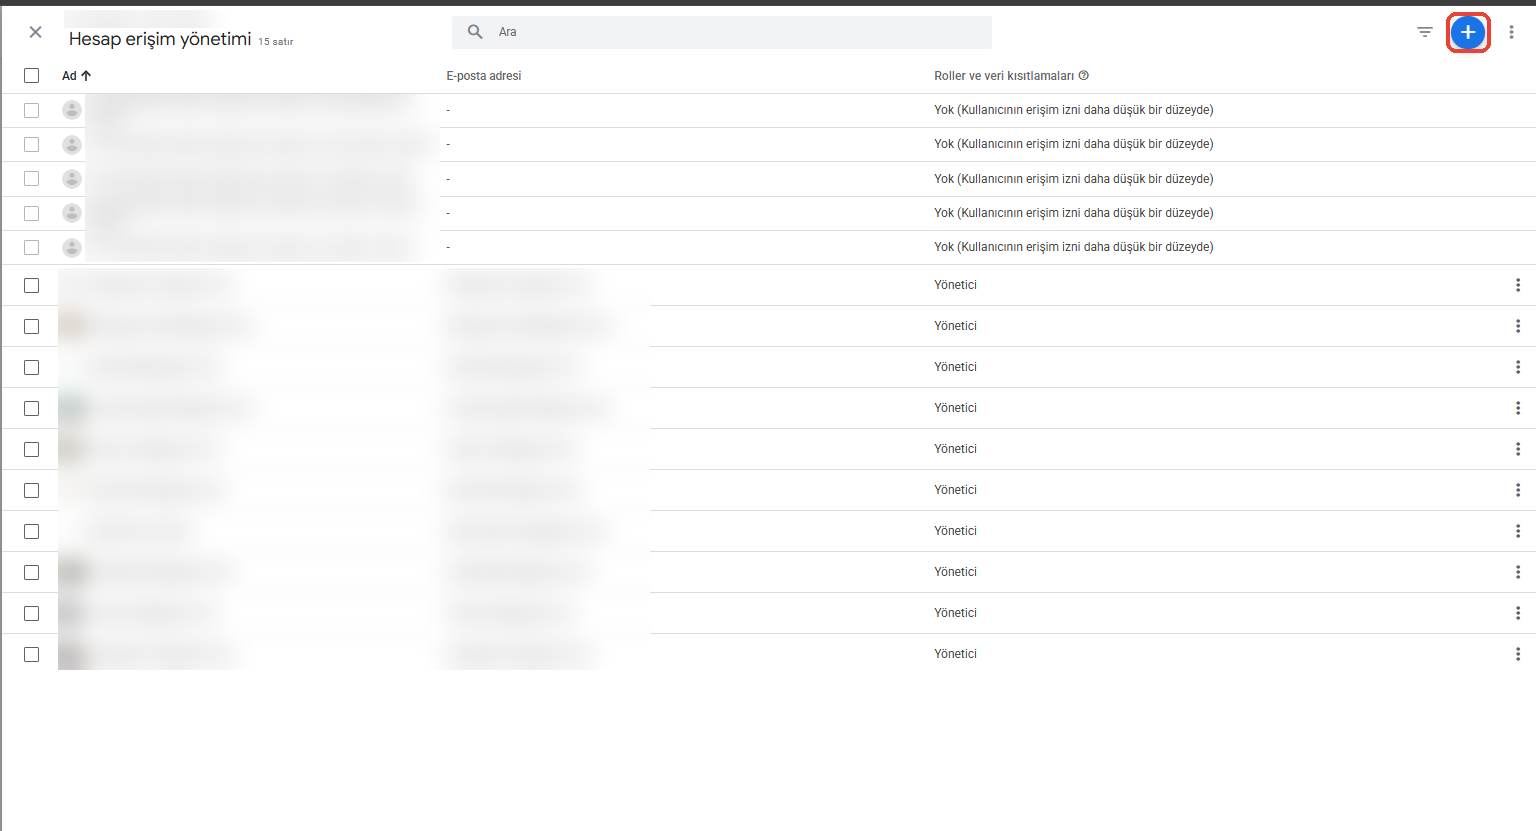Click first user avatar icon in list

point(72,110)
